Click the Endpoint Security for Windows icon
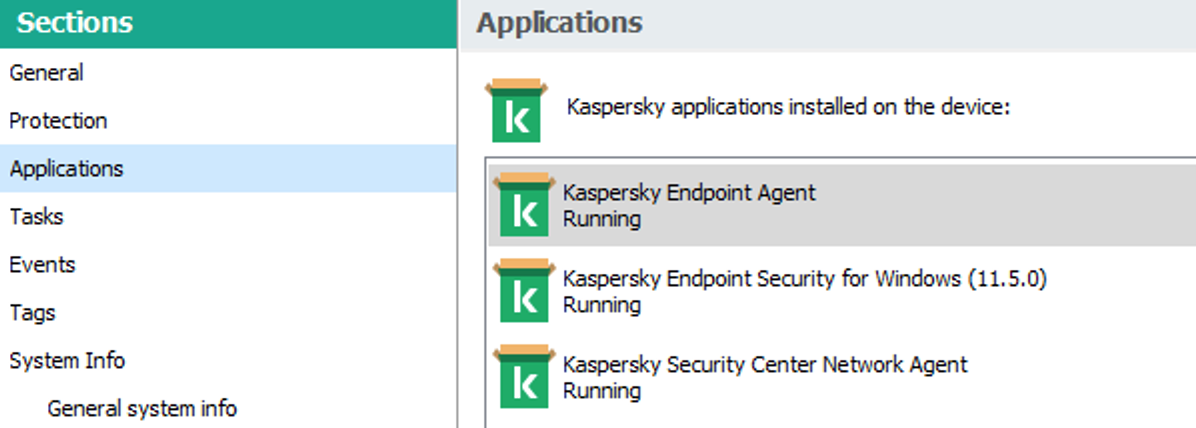This screenshot has width=1196, height=428. [x=524, y=290]
